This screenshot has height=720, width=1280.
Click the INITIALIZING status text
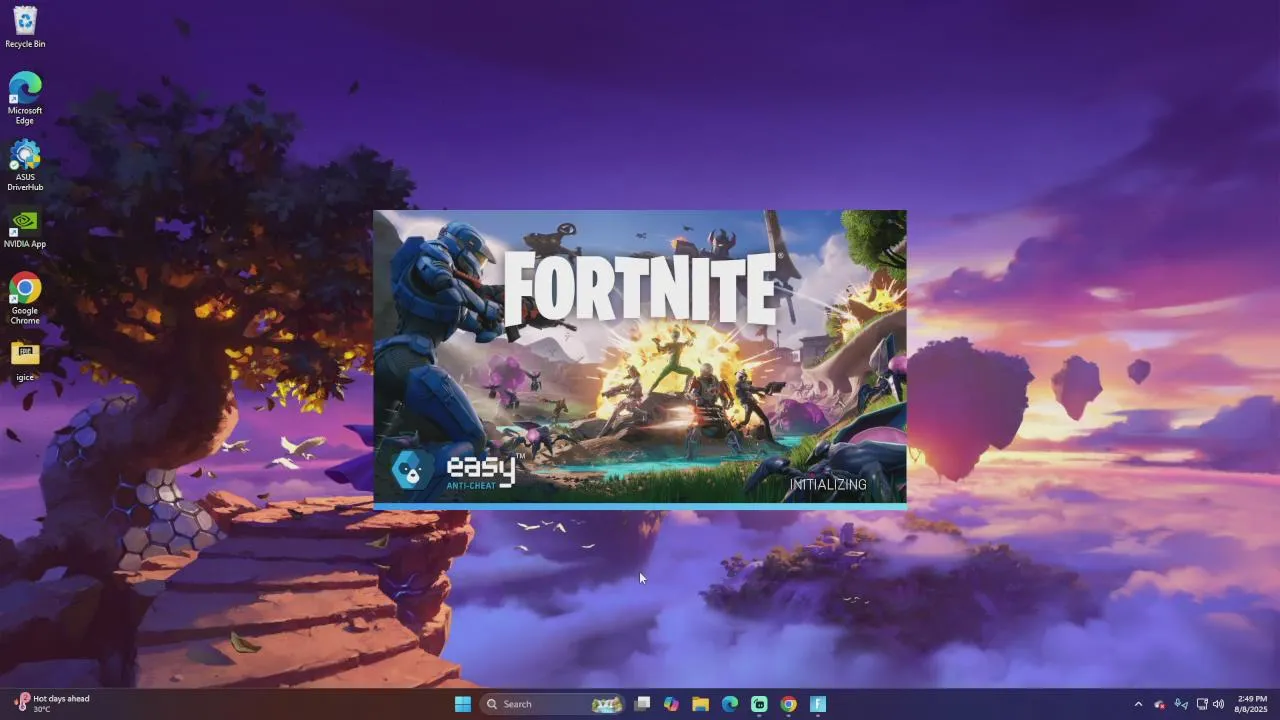pos(828,484)
